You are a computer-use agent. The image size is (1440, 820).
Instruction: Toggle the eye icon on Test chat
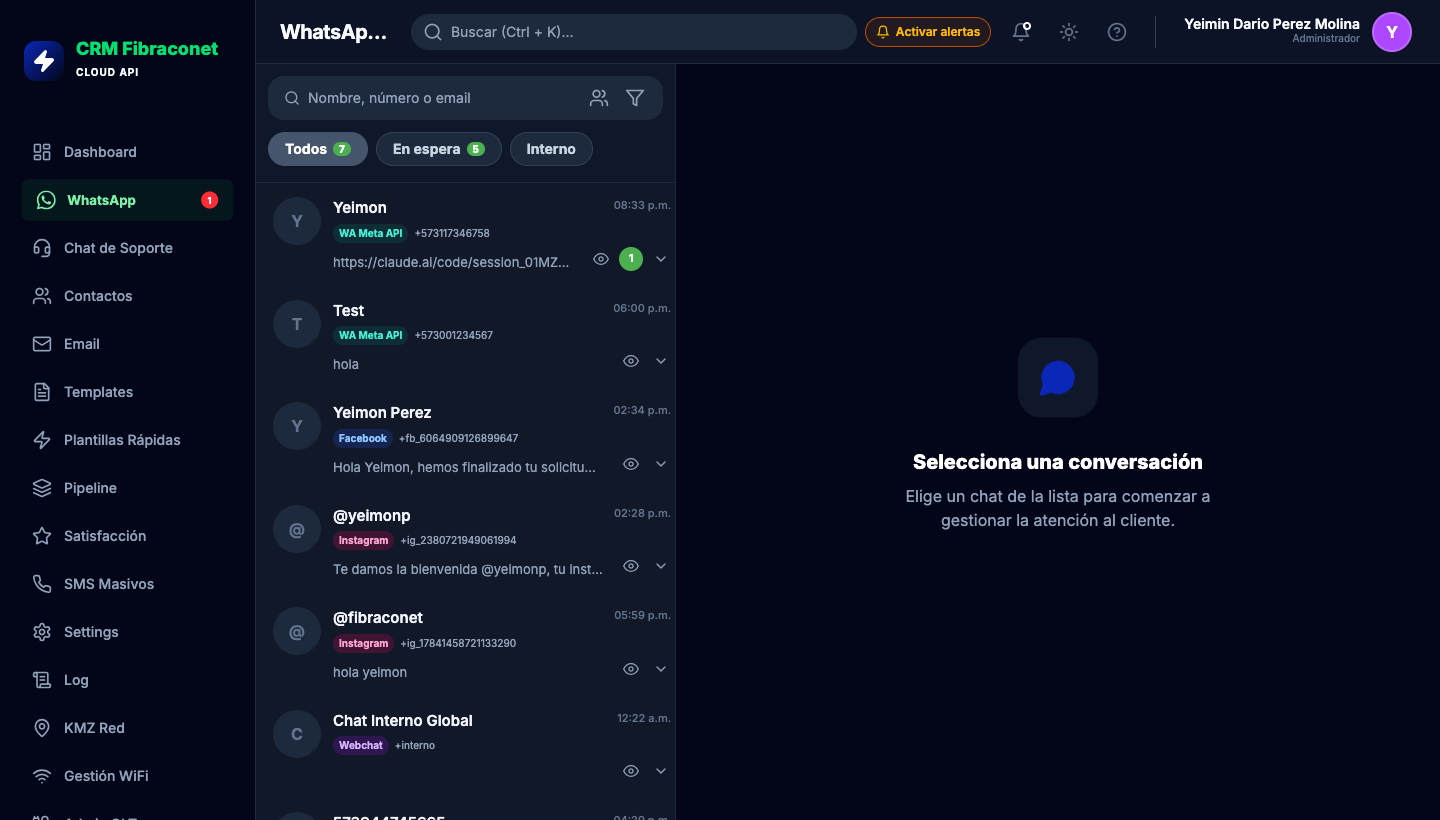click(x=631, y=361)
